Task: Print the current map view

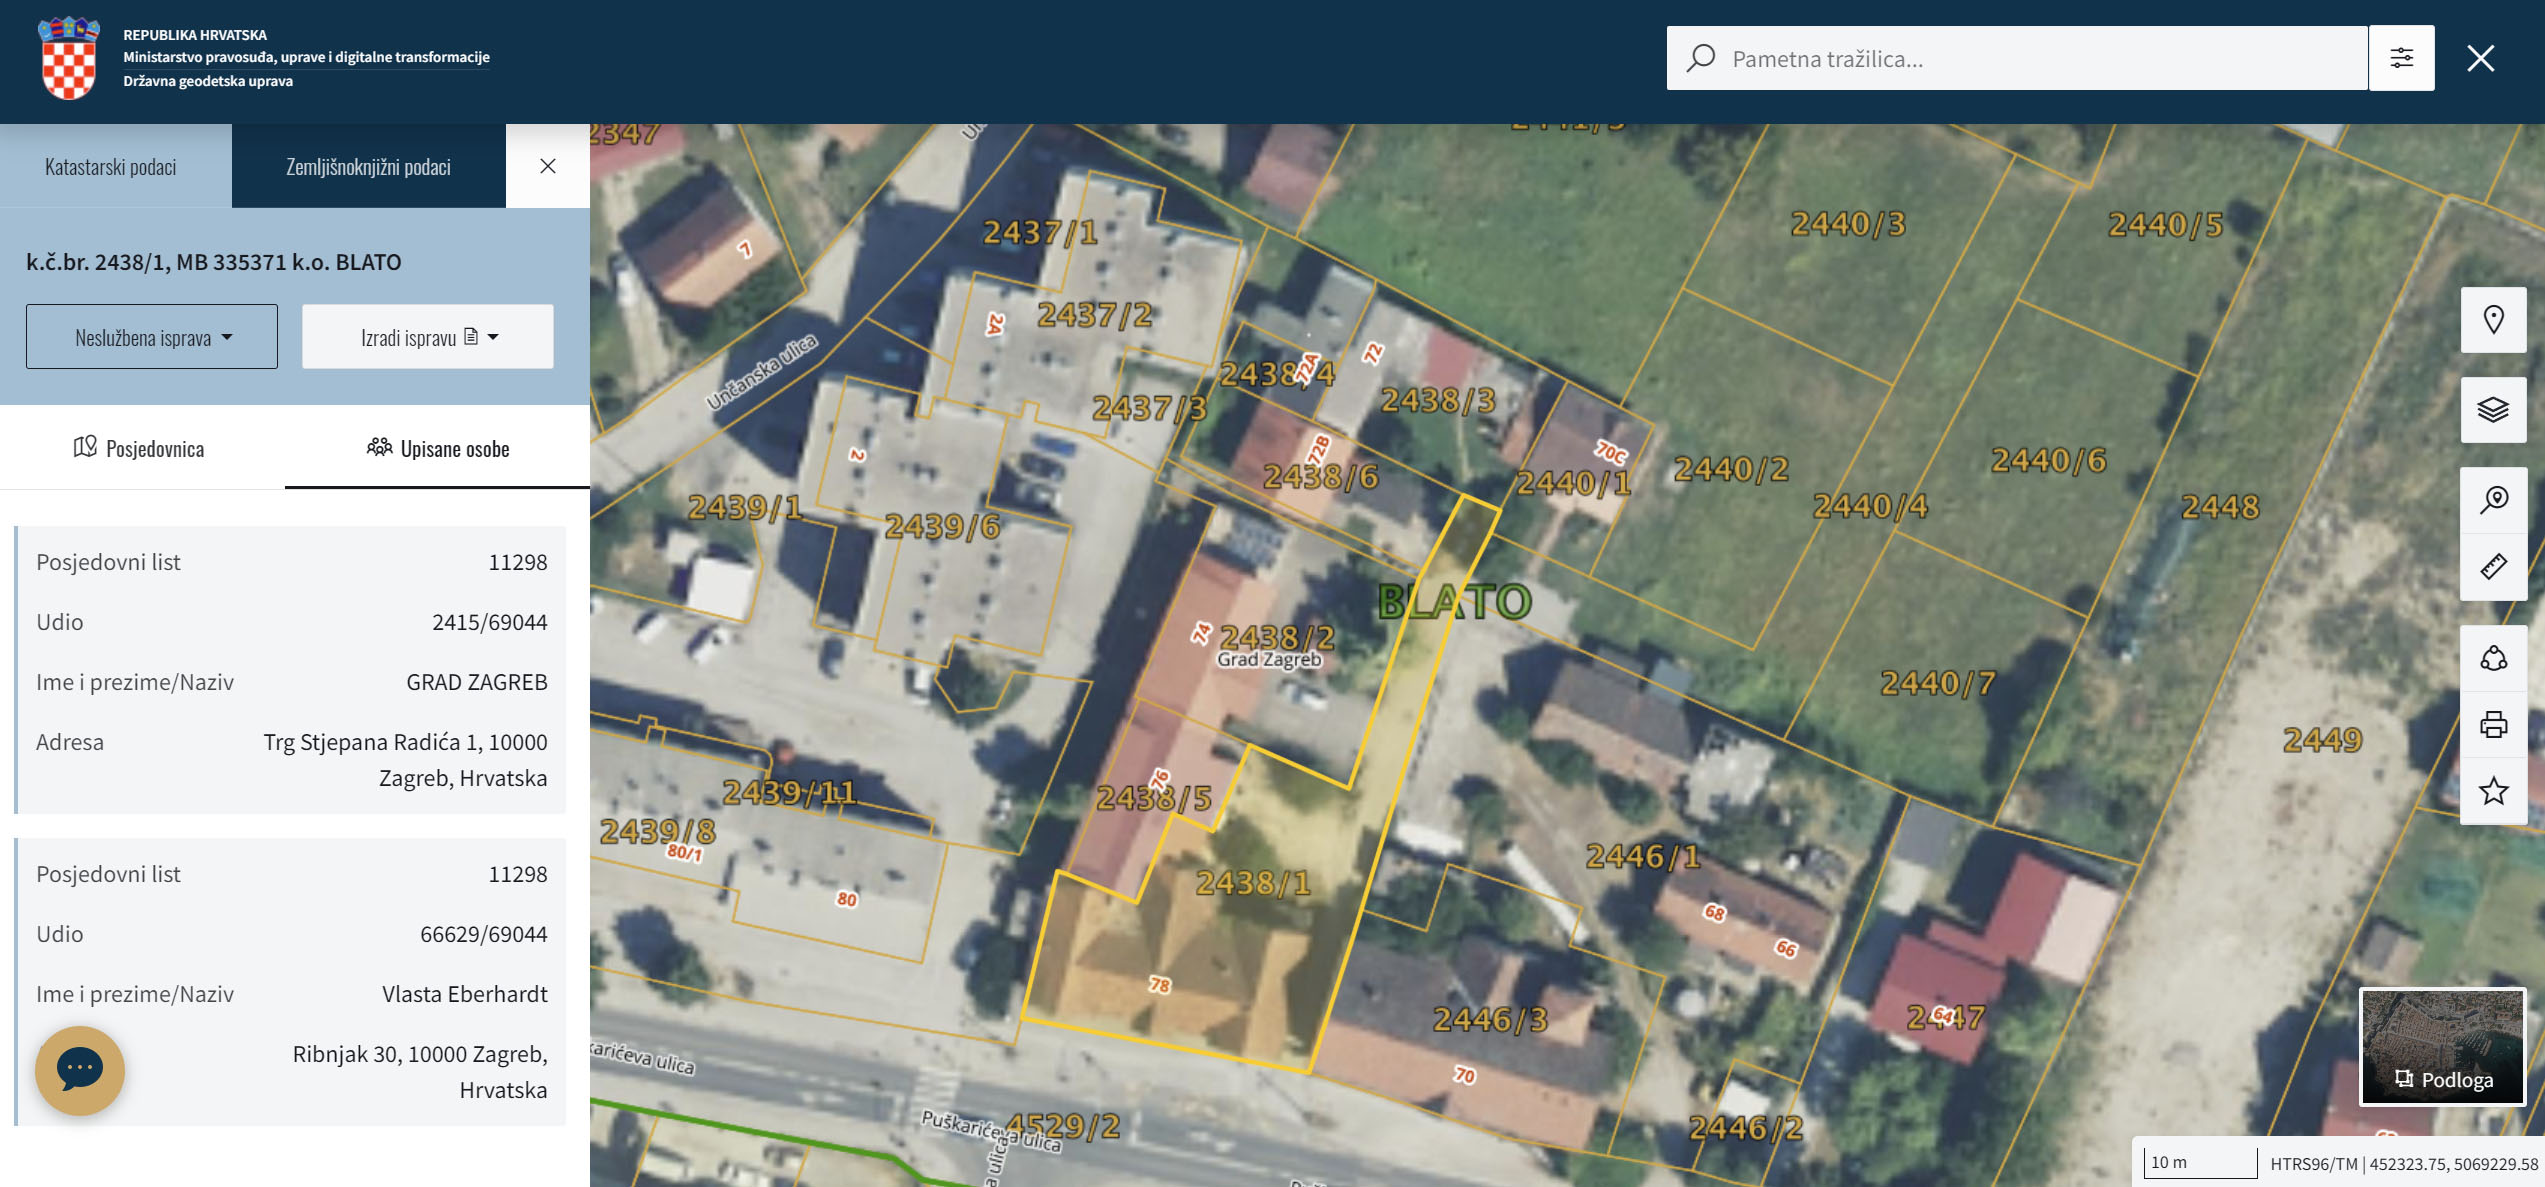Action: pyautogui.click(x=2493, y=724)
